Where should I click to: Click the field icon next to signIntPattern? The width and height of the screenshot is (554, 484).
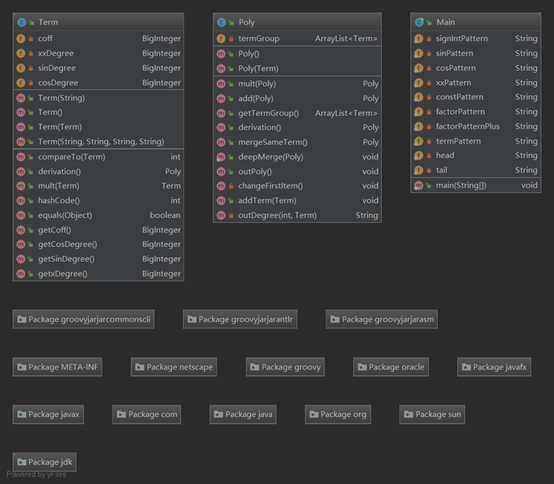[x=419, y=39]
